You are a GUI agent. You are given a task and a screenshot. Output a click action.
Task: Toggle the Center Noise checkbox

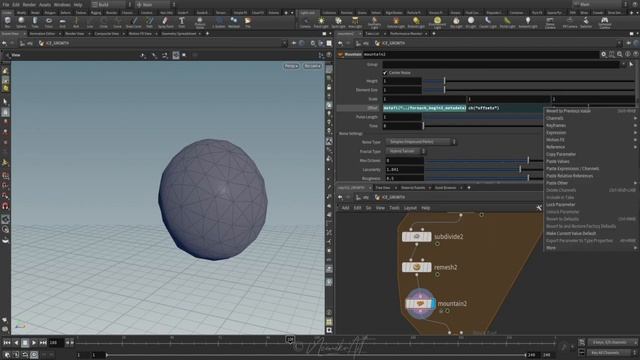click(x=385, y=73)
